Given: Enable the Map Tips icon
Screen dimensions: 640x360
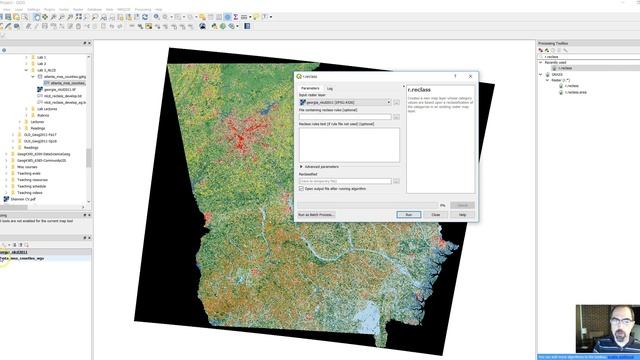Looking at the screenshot, I should click(x=256, y=17).
